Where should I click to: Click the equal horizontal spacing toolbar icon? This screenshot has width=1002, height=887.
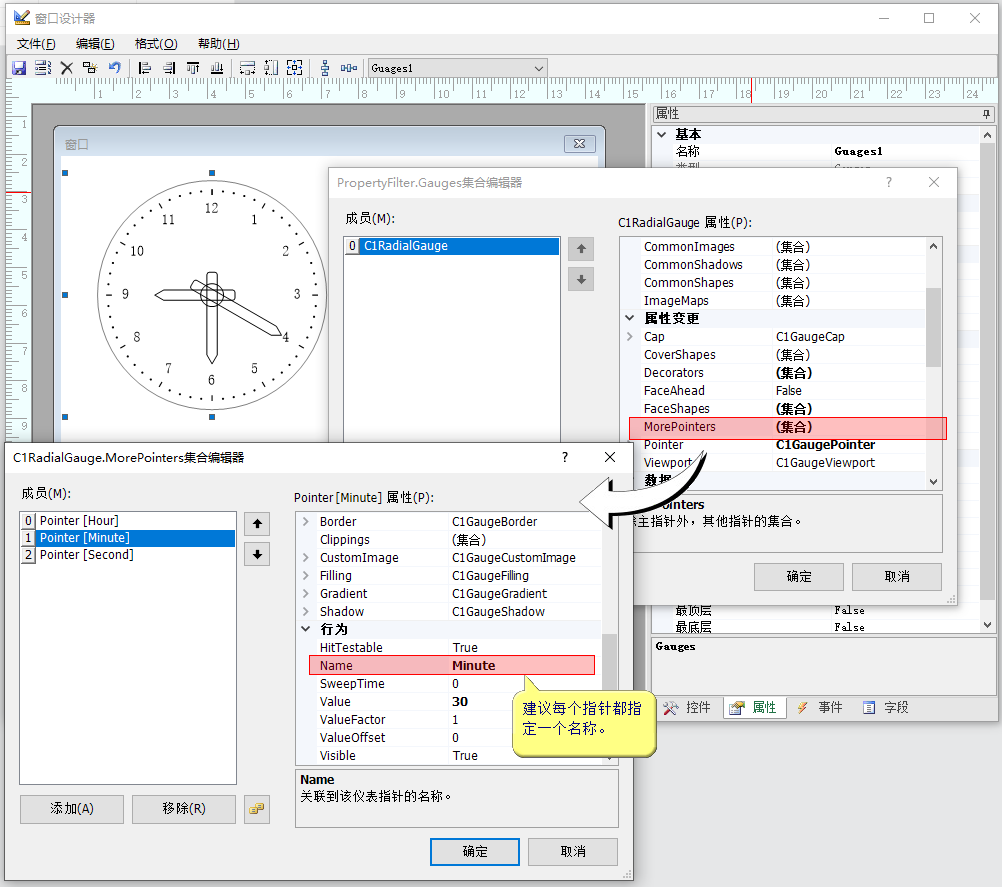[x=349, y=68]
